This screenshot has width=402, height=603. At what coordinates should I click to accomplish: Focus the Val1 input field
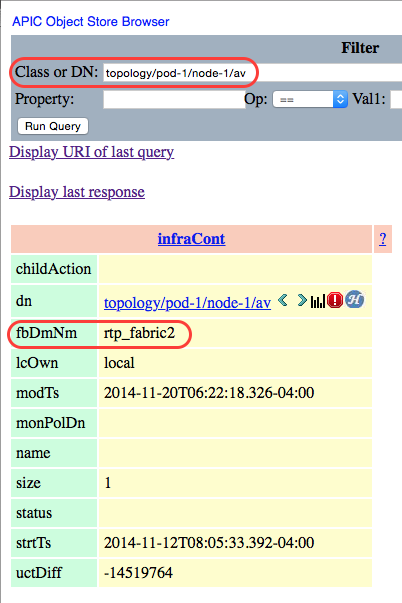tap(396, 100)
